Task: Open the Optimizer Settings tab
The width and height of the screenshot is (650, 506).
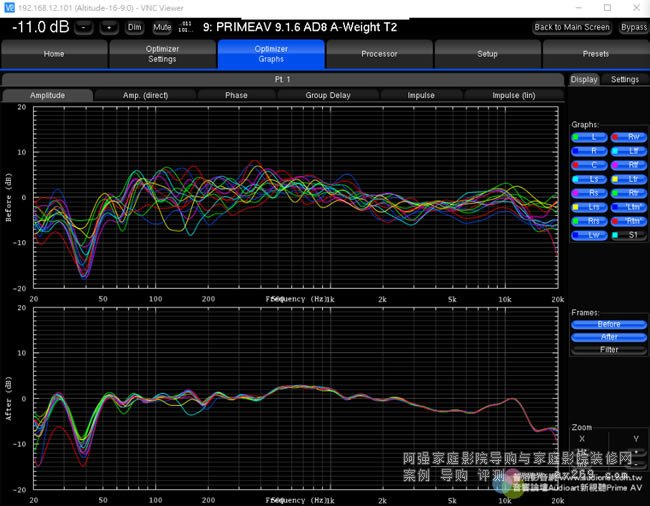Action: [x=162, y=54]
